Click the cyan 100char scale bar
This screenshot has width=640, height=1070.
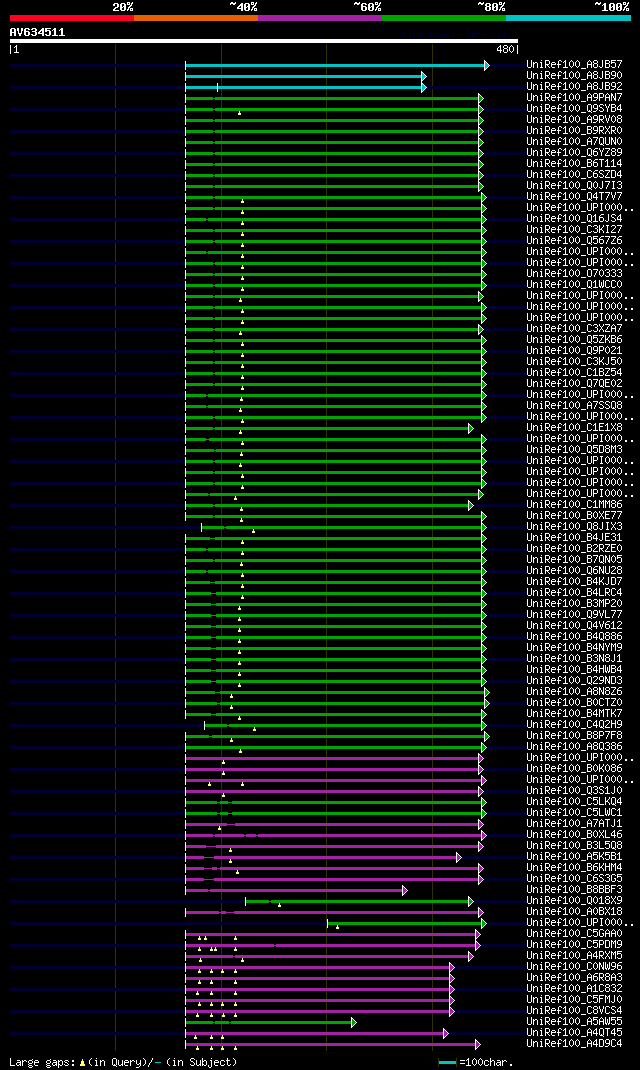click(x=447, y=1062)
